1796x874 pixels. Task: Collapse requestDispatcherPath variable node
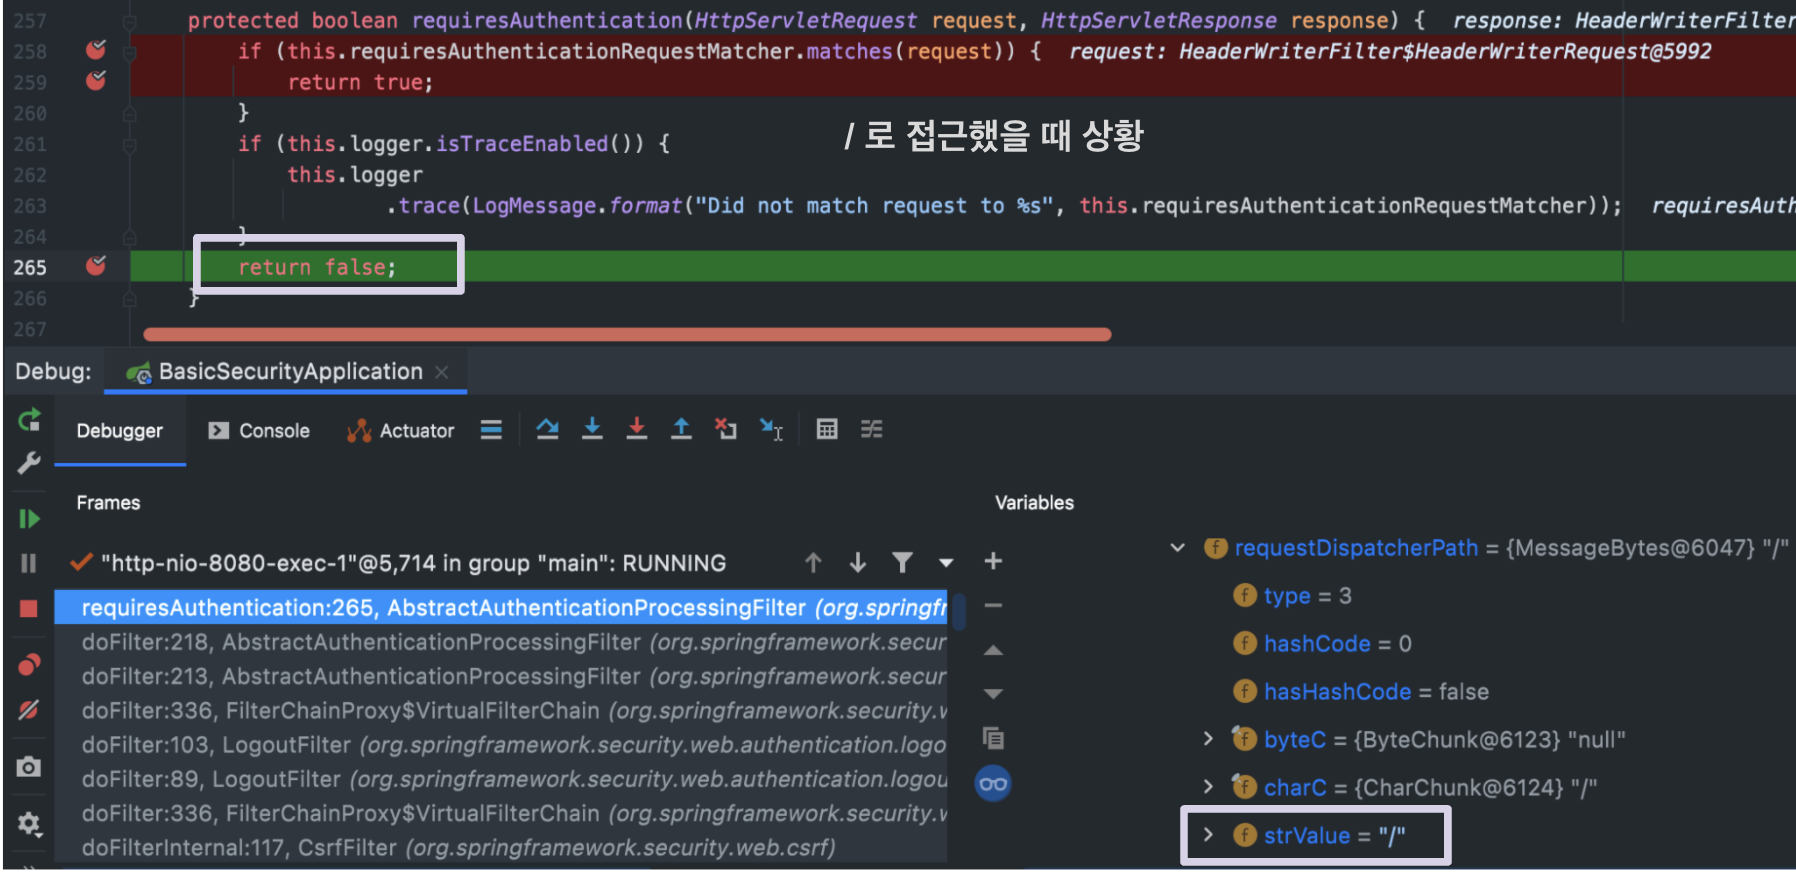1178,548
